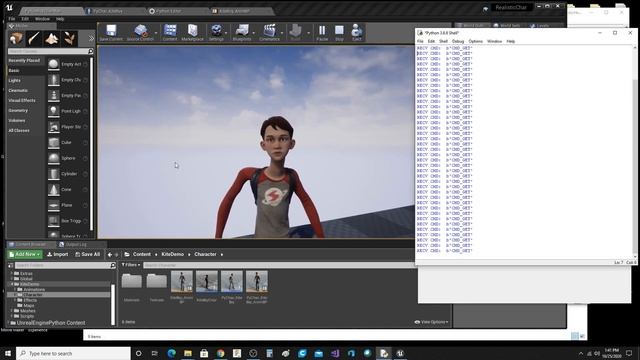The width and height of the screenshot is (640, 360).
Task: Select the Cinematic category
Action: pyautogui.click(x=18, y=90)
